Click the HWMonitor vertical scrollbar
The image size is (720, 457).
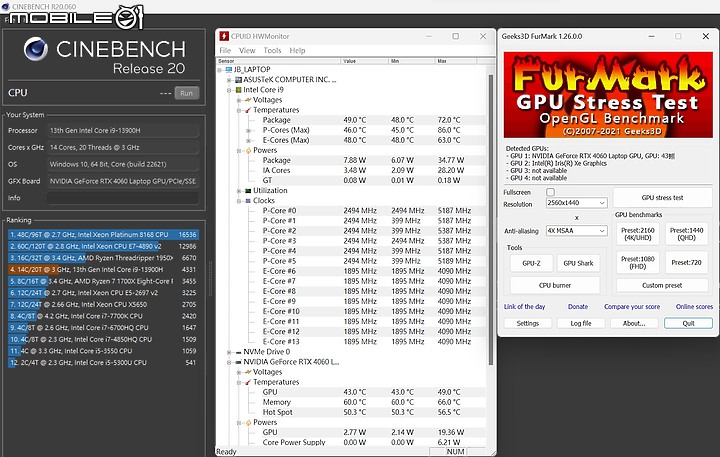(x=490, y=220)
